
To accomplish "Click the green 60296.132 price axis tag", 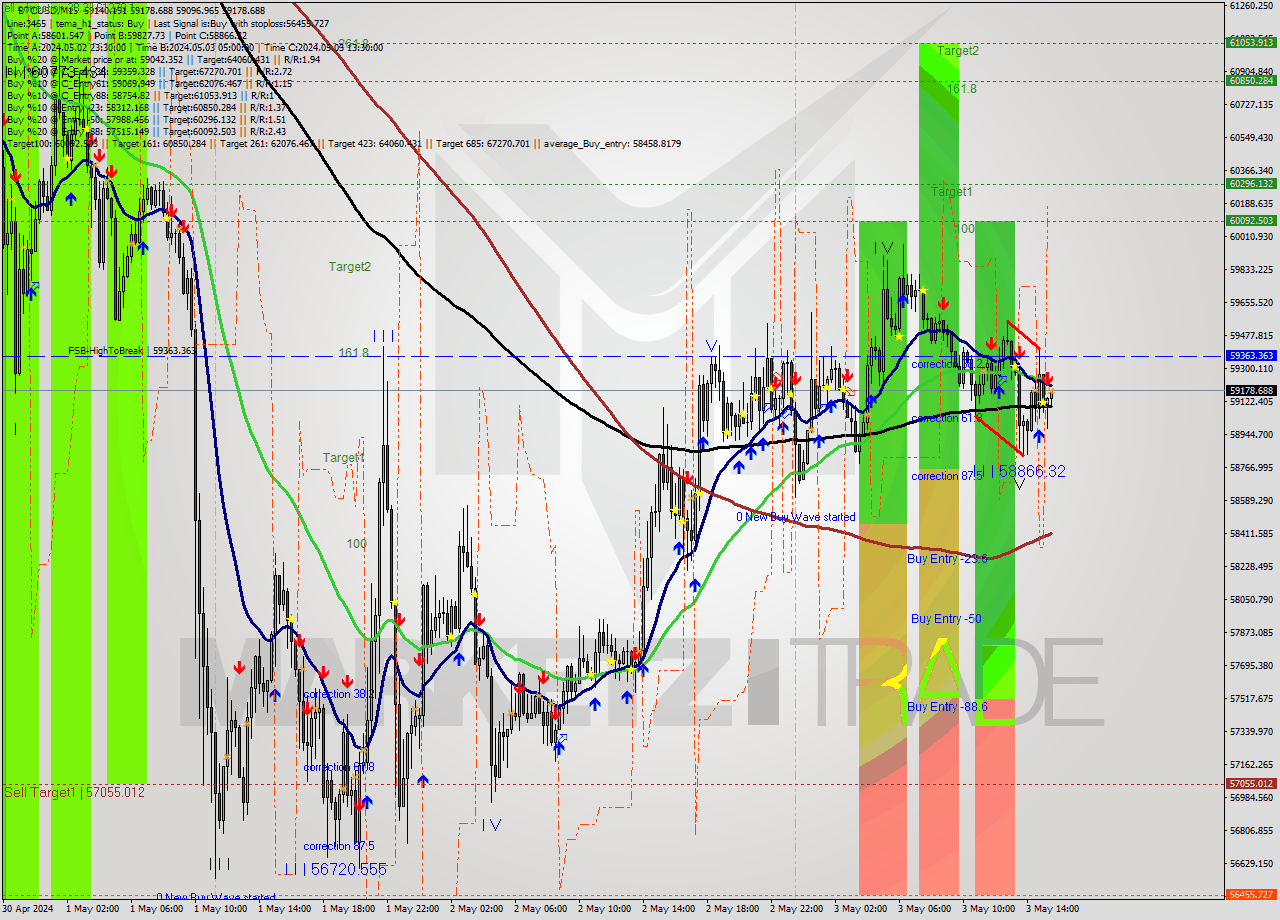I will pyautogui.click(x=1251, y=183).
